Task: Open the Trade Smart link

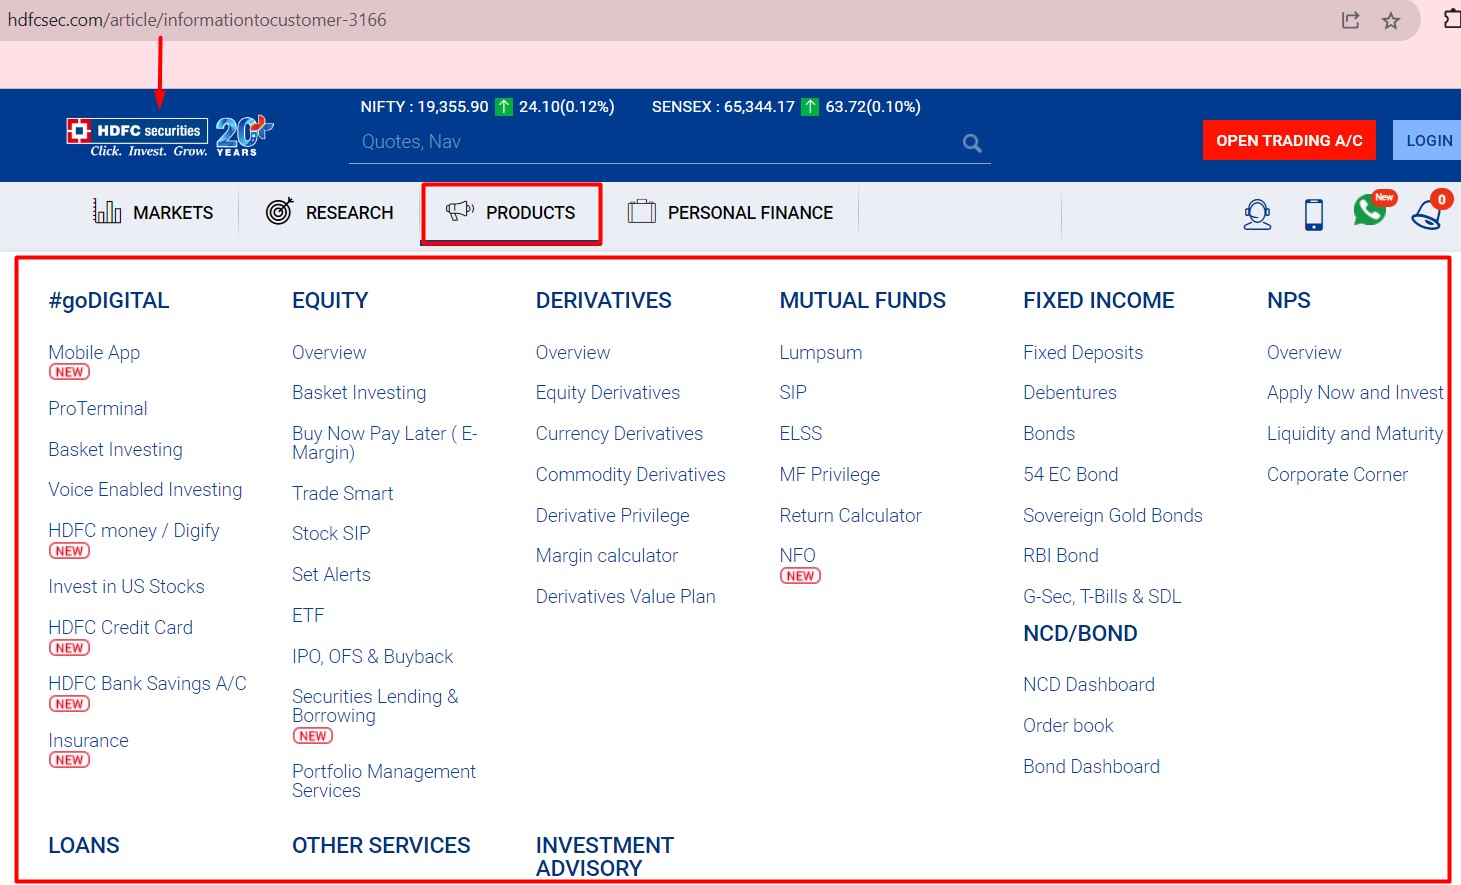Action: [x=342, y=494]
